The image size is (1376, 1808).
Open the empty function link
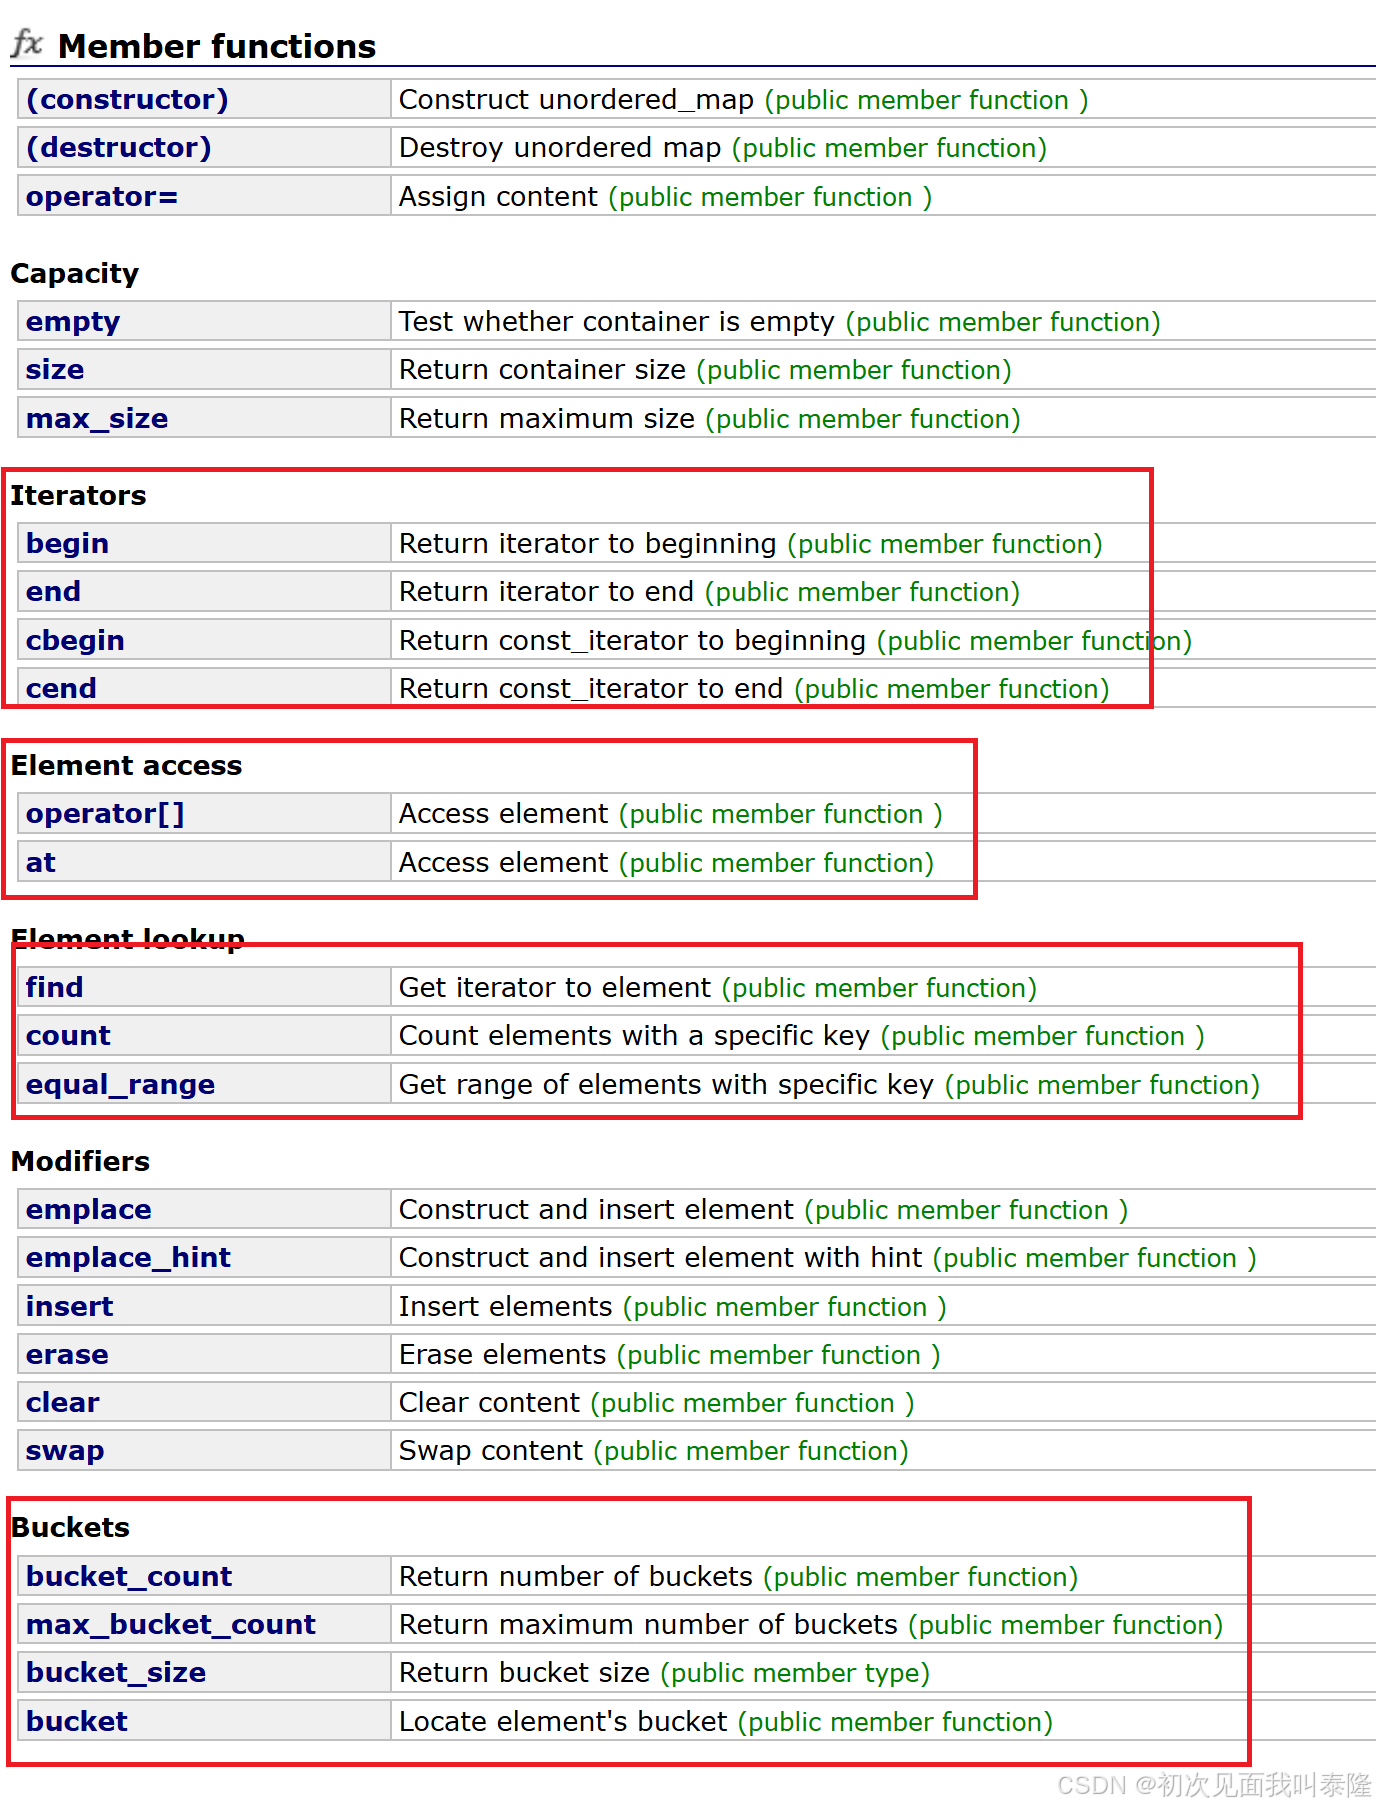coord(73,322)
